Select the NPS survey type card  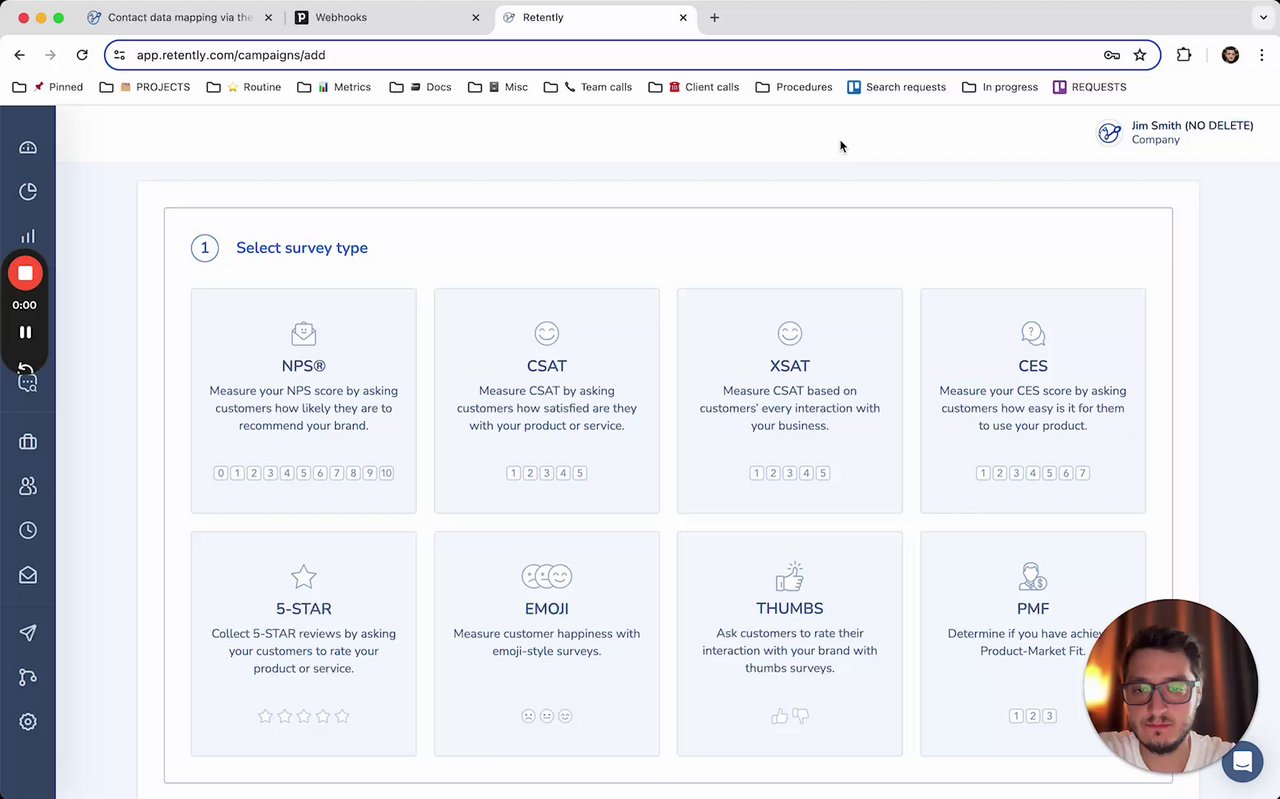point(303,400)
